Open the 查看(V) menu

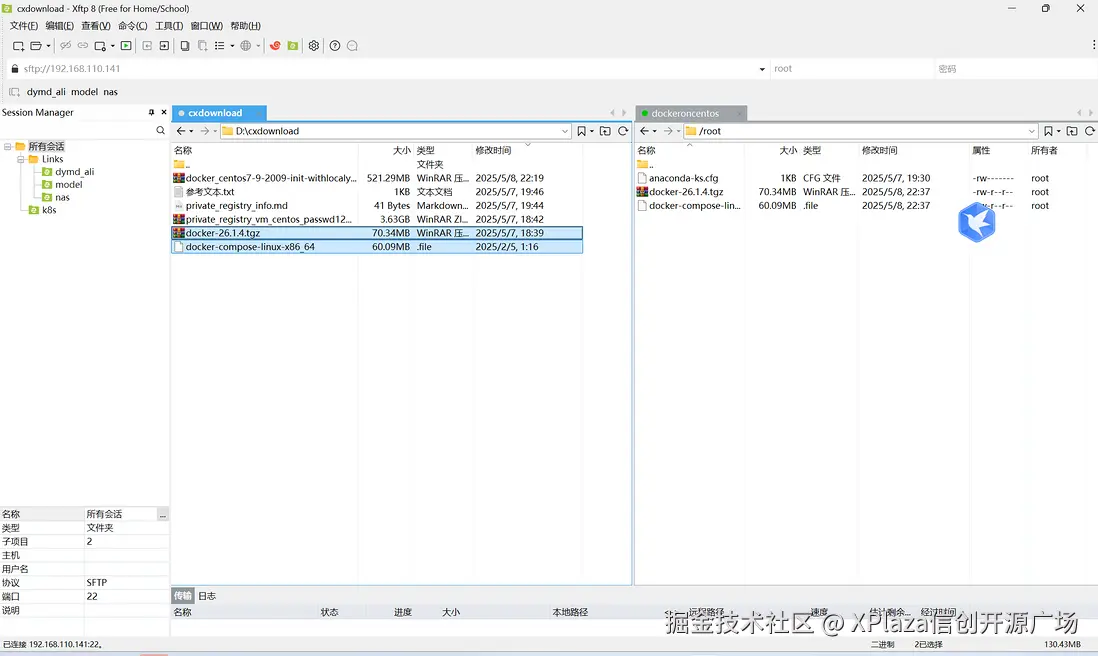(x=96, y=26)
